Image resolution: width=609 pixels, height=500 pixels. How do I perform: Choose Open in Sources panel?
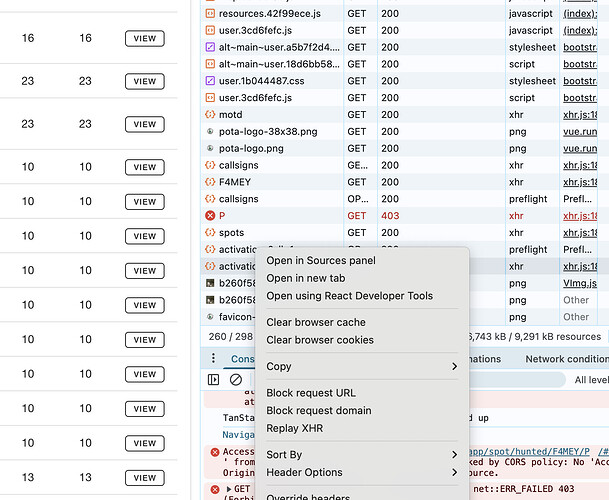(x=320, y=261)
